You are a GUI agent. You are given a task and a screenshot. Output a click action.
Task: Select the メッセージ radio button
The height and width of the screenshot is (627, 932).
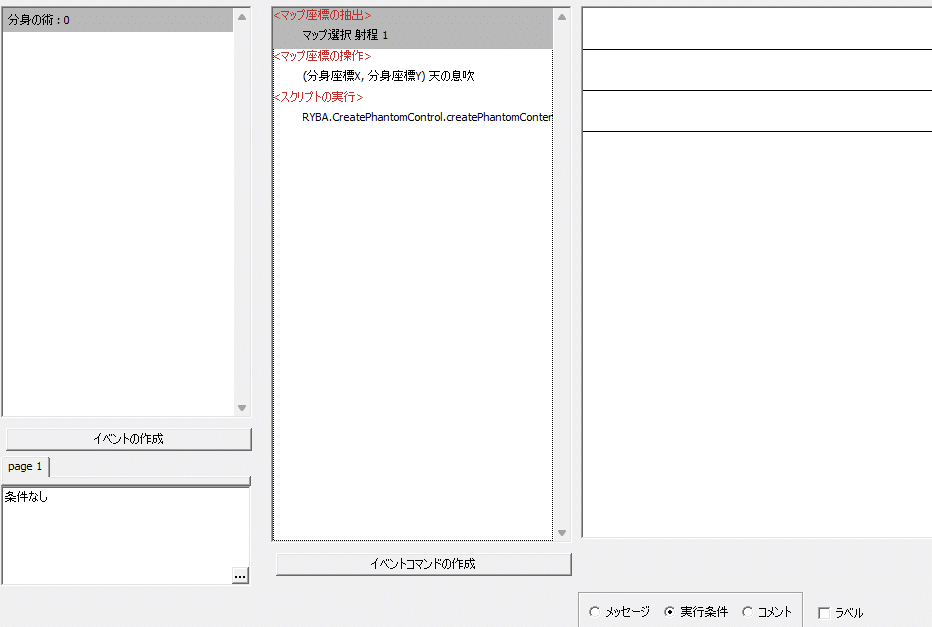(595, 612)
